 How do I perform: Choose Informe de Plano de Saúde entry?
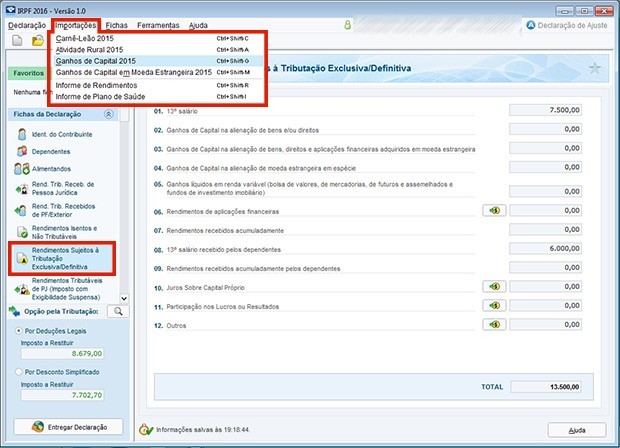coord(158,96)
